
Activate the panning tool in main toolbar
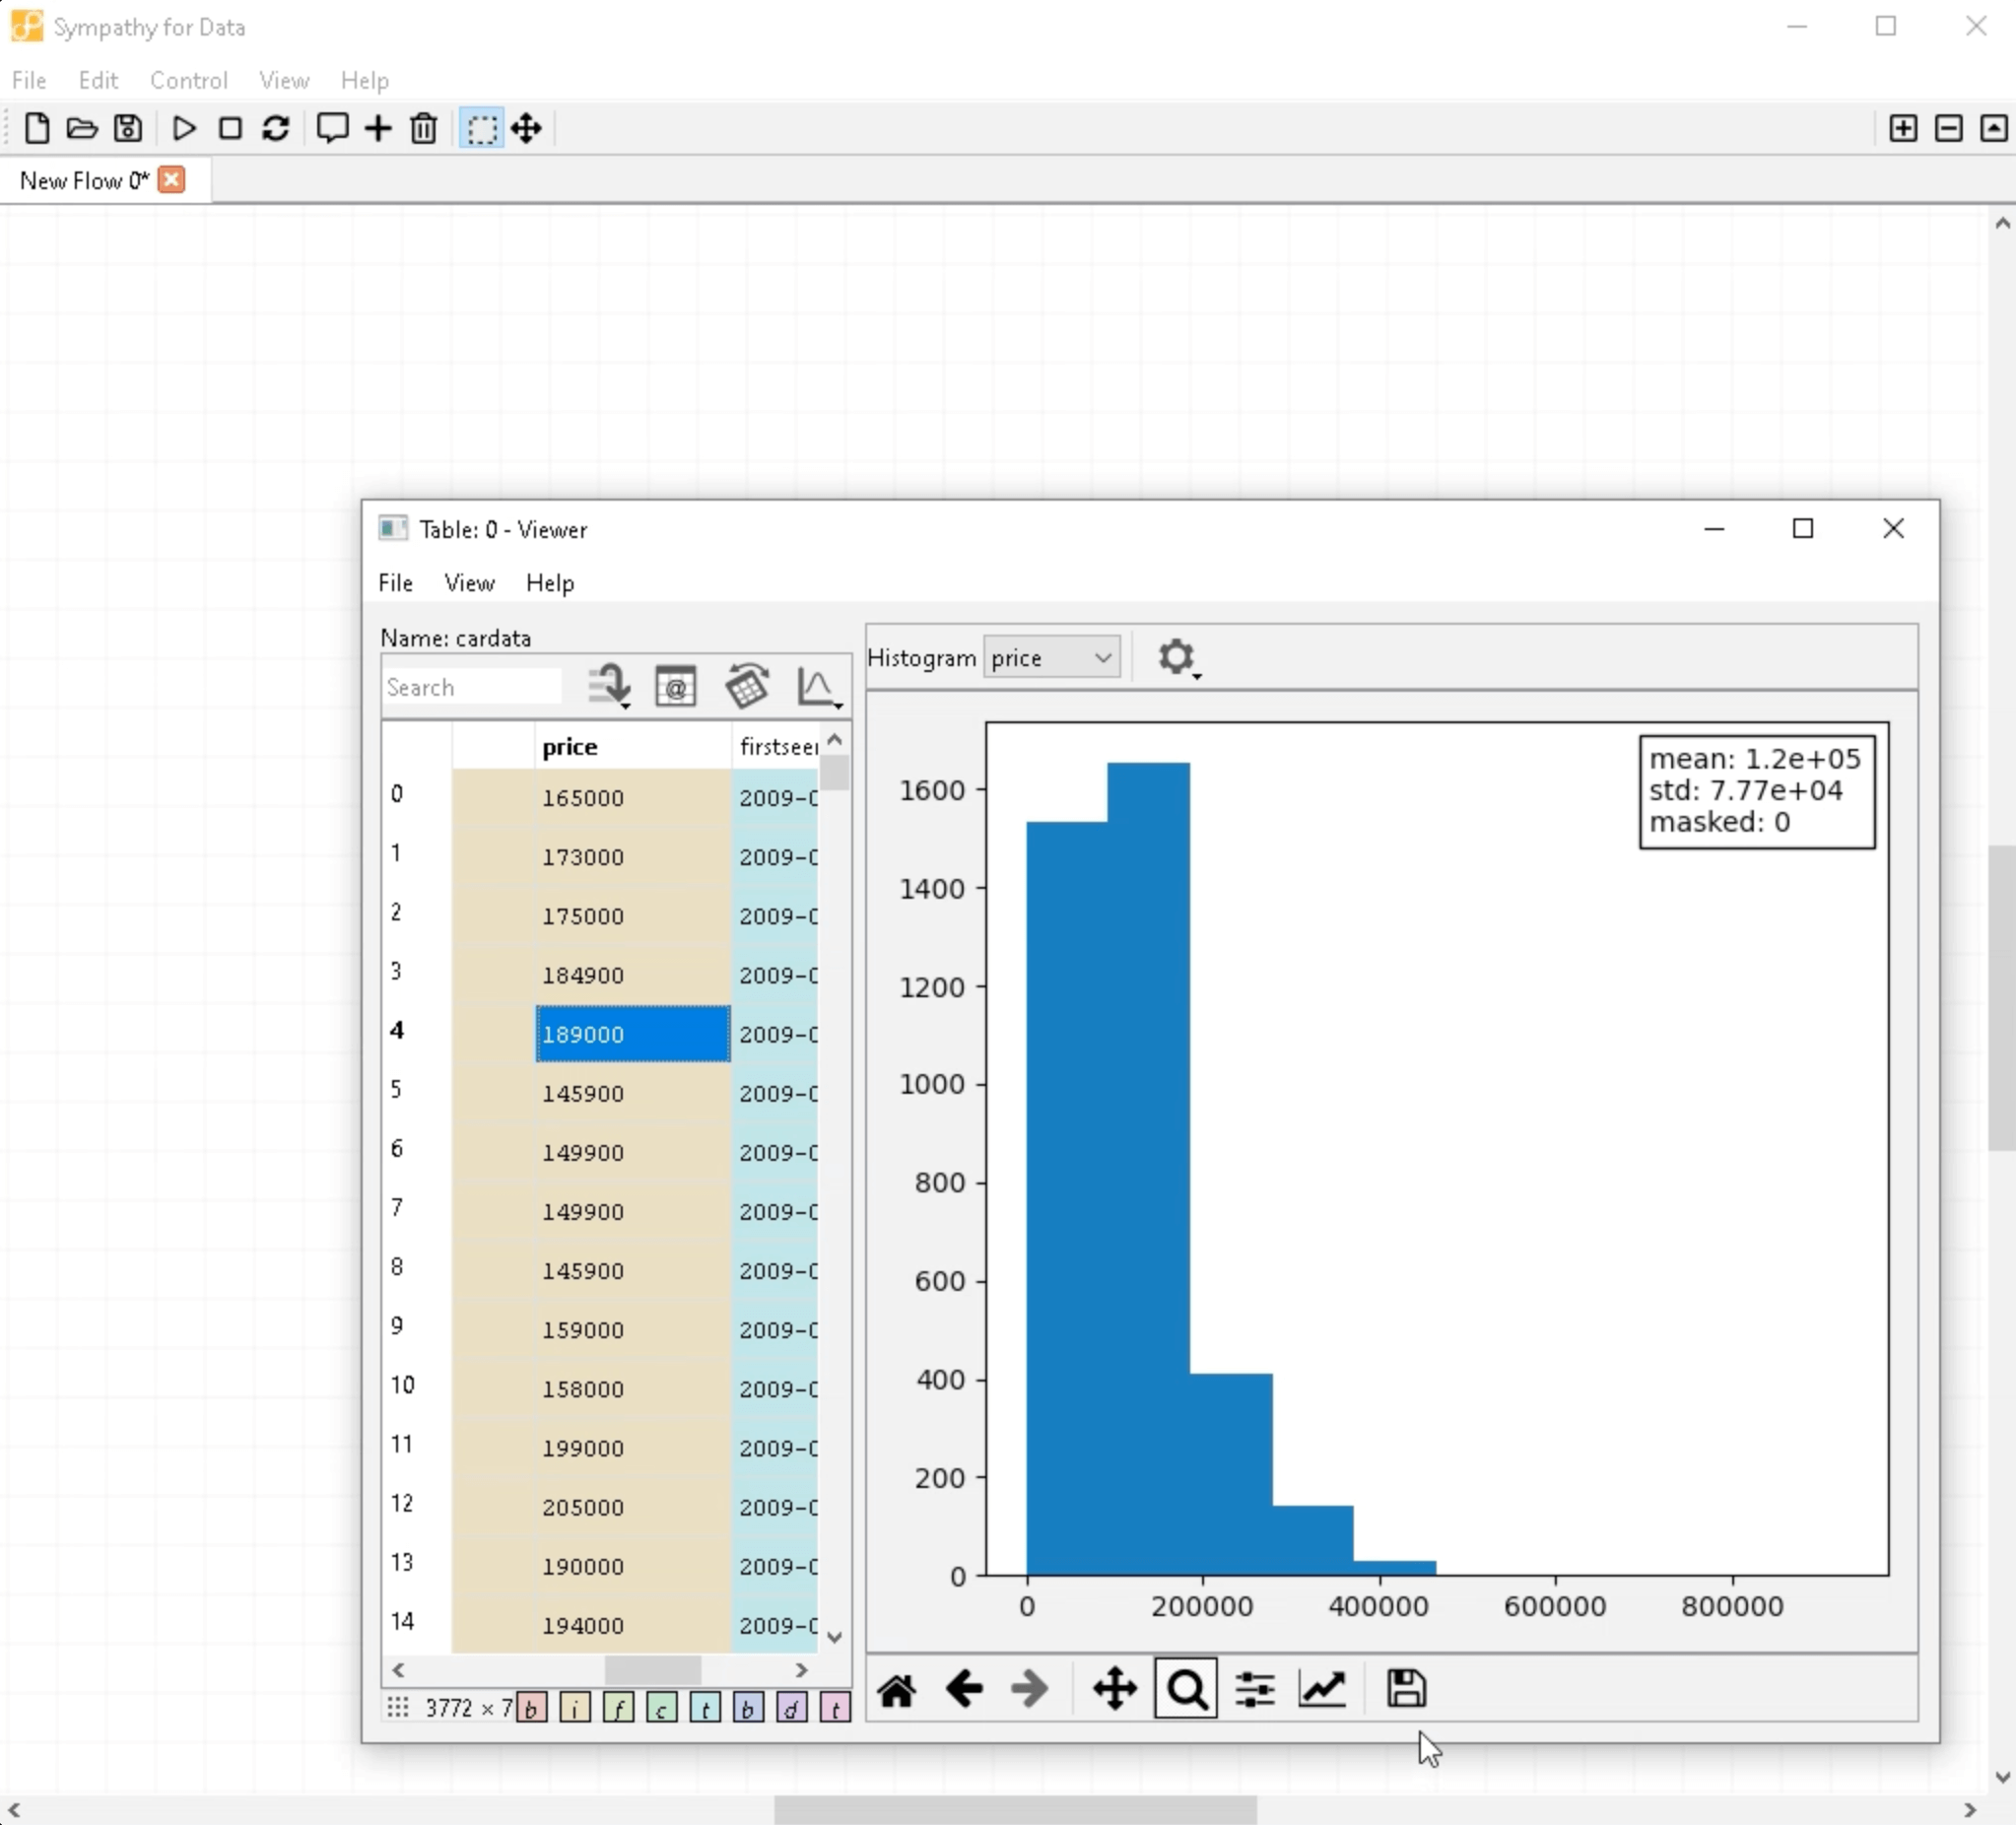click(x=526, y=128)
